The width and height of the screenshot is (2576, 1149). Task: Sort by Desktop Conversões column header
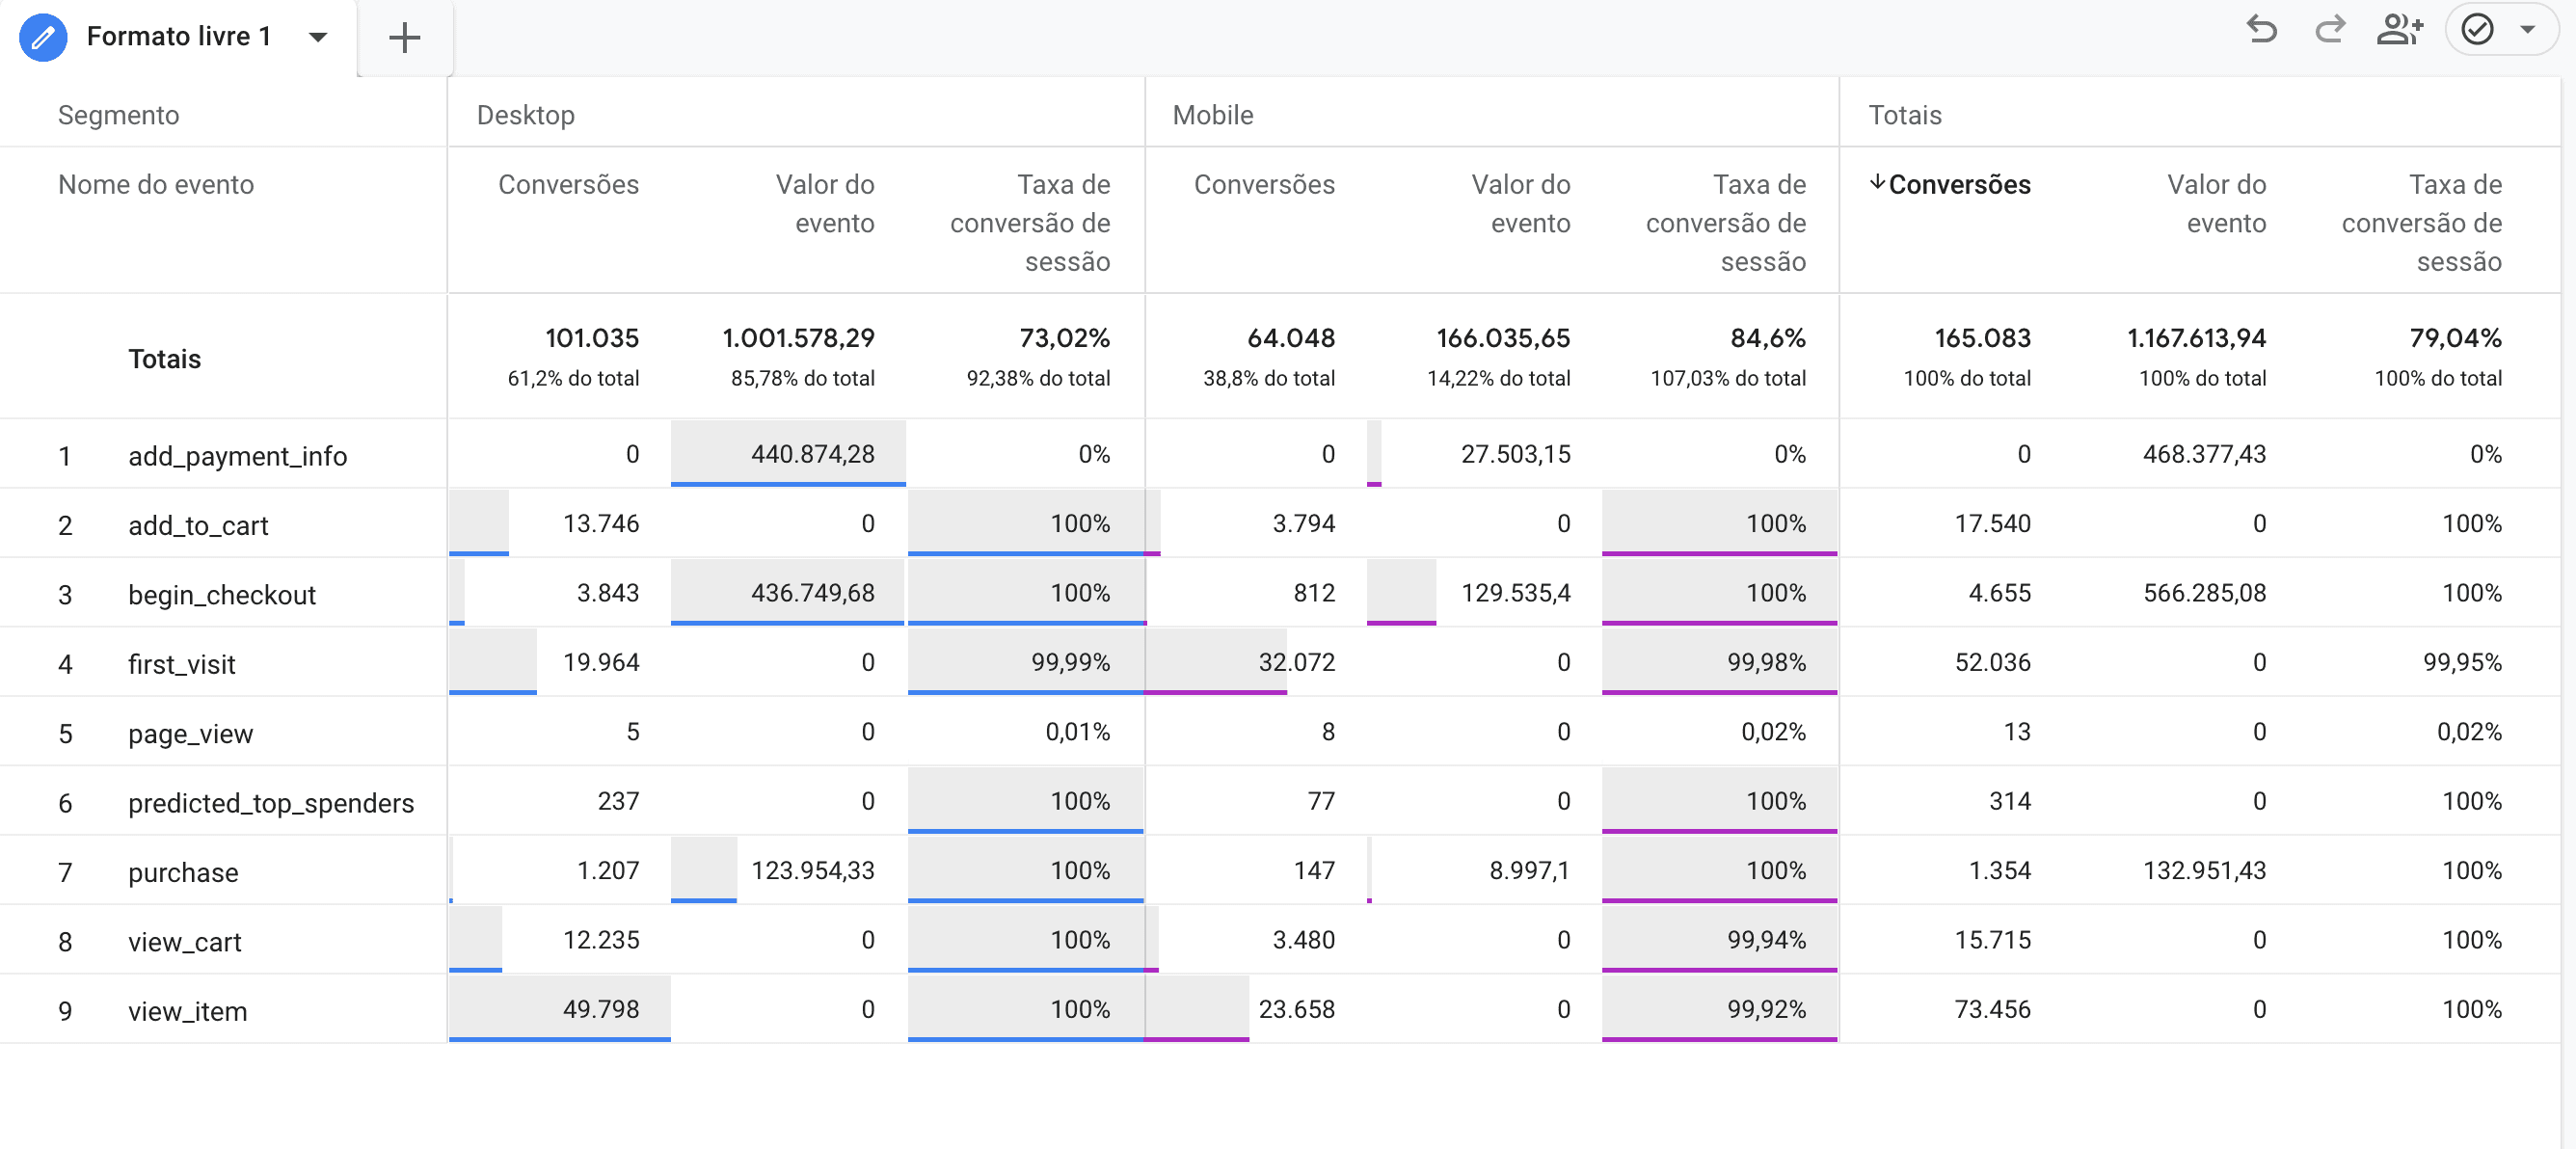click(568, 185)
